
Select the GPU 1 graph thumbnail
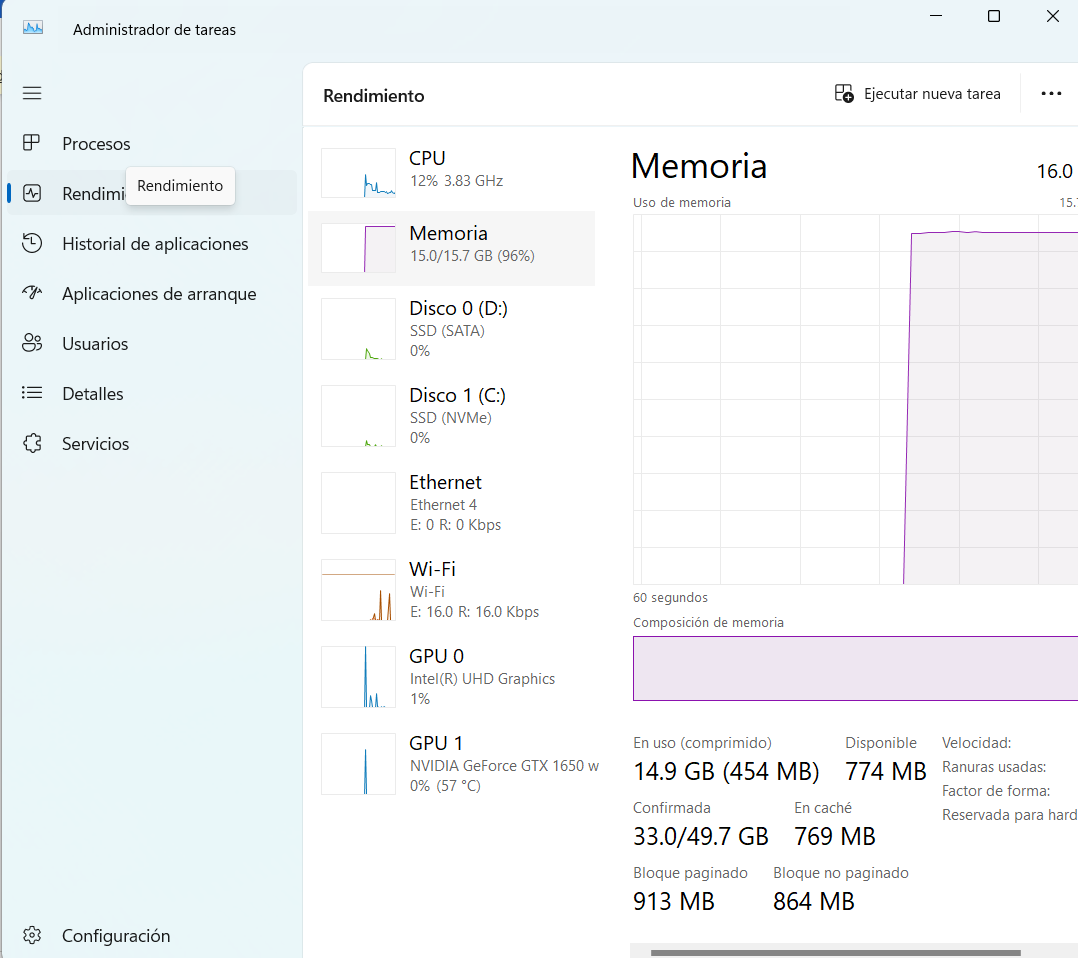coord(358,764)
